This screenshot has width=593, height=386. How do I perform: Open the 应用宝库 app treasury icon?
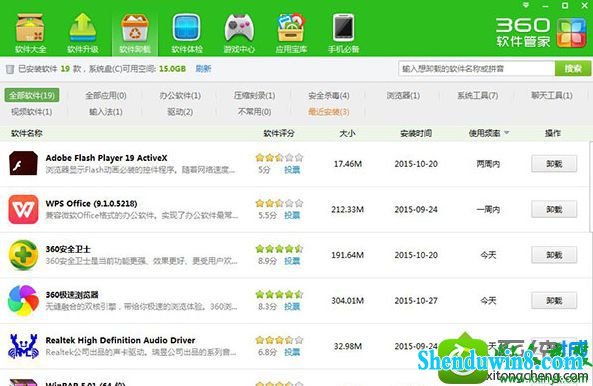coord(291,33)
